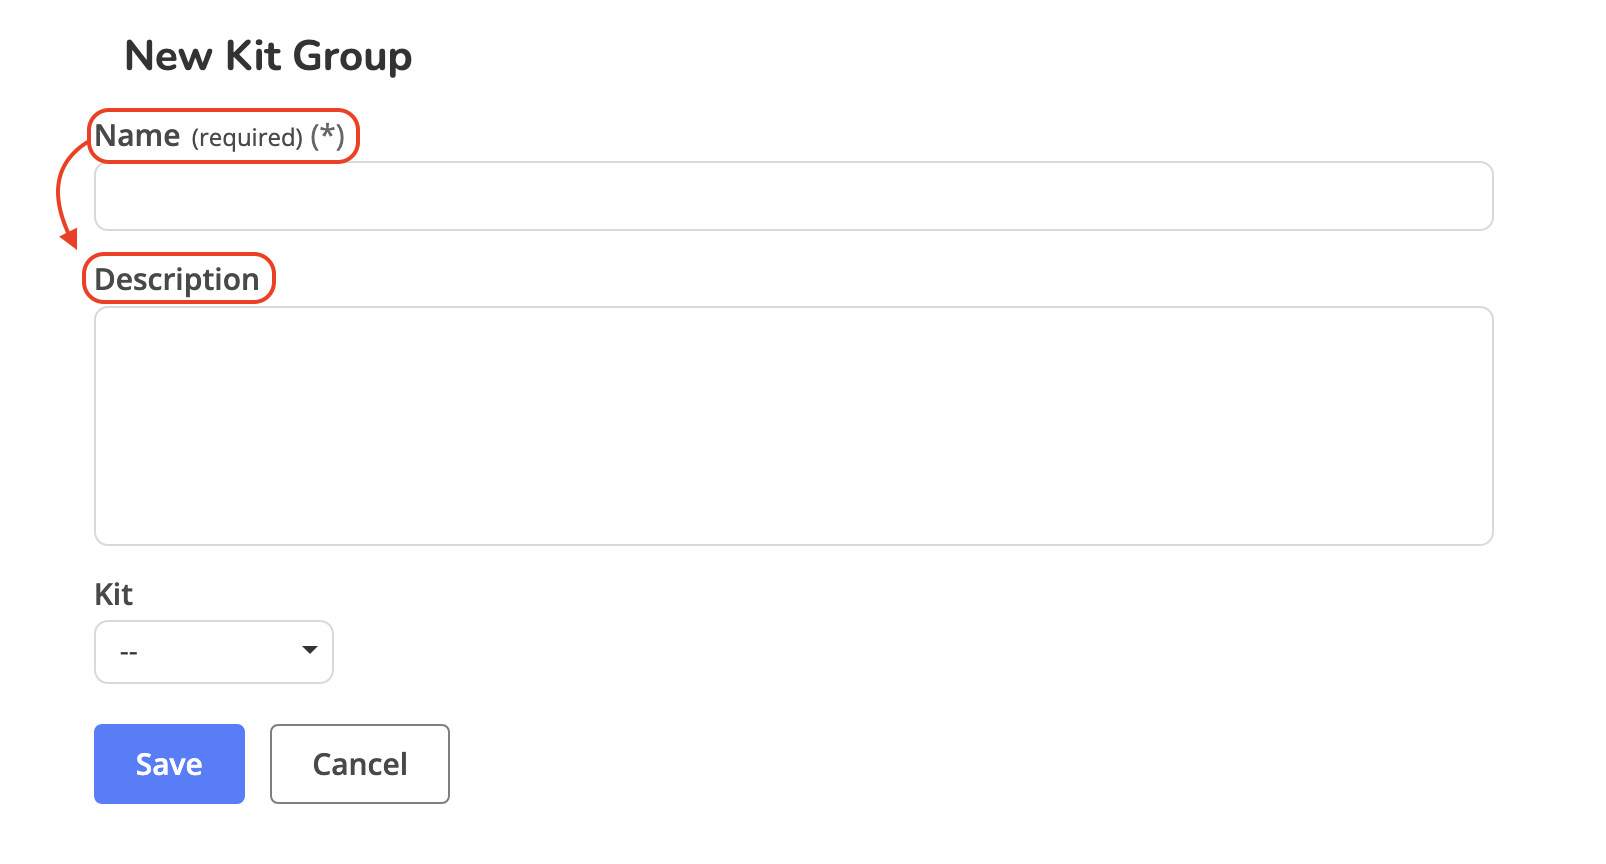This screenshot has width=1606, height=864.
Task: Click the Description label
Action: pos(177,279)
